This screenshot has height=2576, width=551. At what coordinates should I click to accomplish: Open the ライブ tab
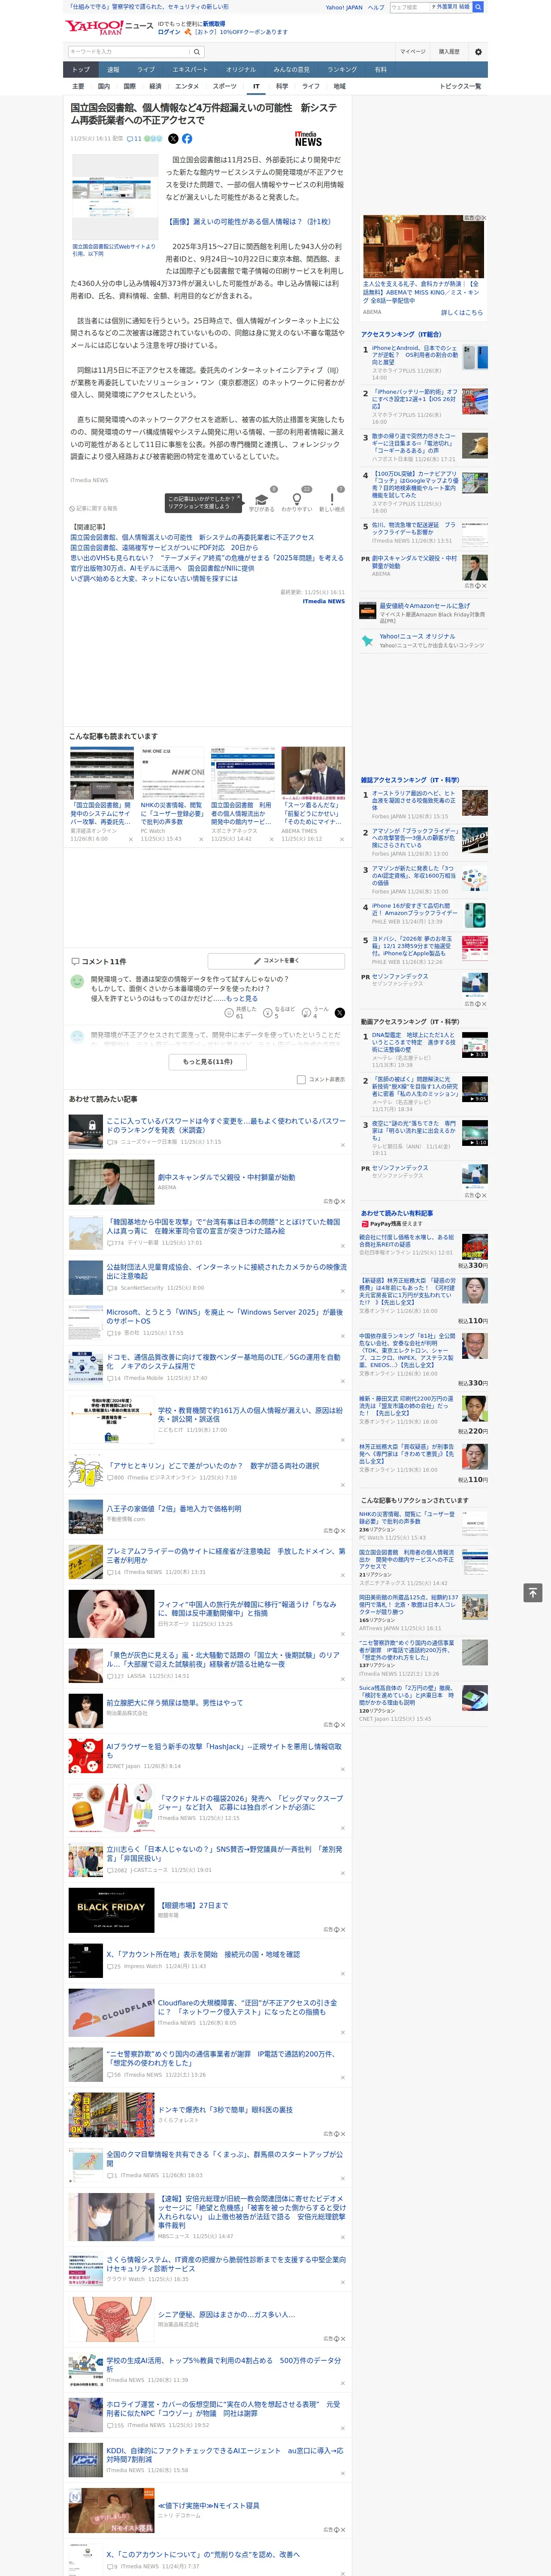146,69
